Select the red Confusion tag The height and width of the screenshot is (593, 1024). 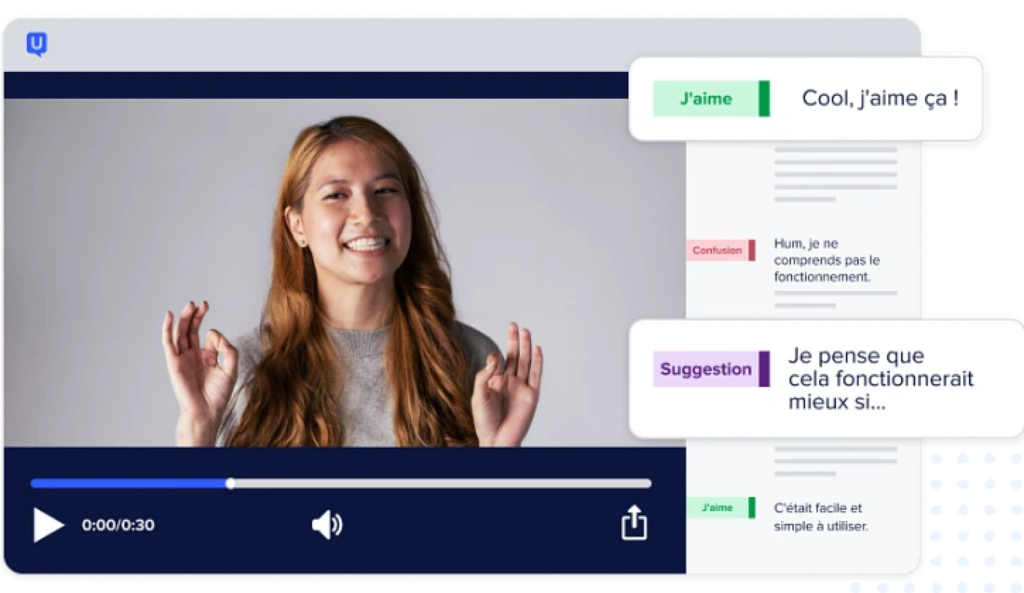pos(717,250)
